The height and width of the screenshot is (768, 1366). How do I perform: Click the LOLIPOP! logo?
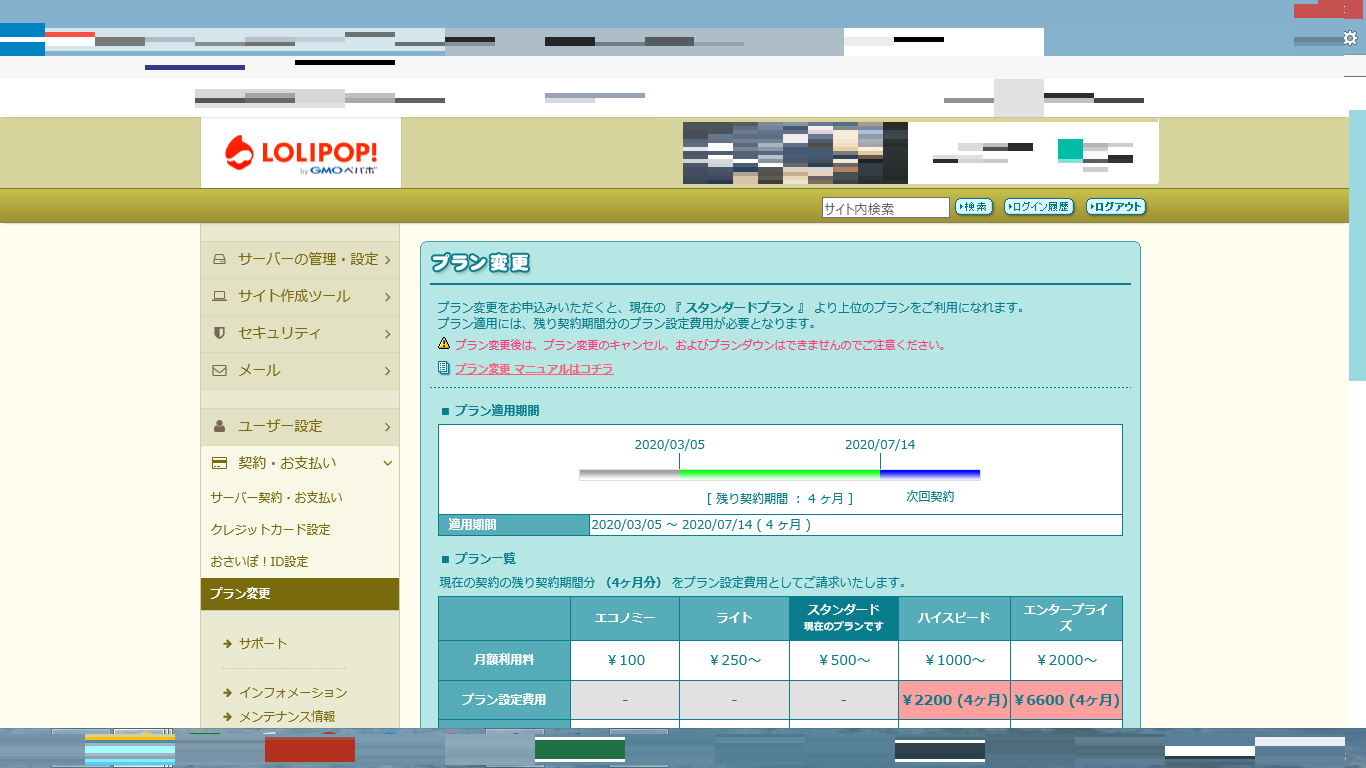click(300, 153)
